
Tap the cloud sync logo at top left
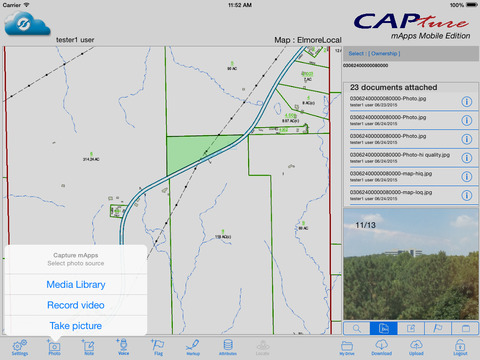27,23
